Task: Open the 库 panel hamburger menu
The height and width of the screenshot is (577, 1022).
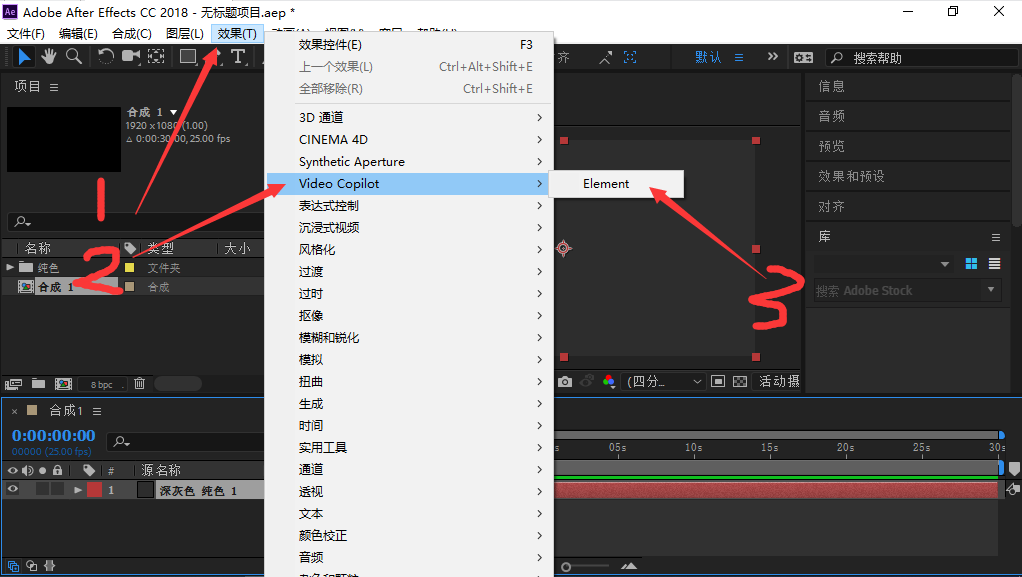Action: [x=996, y=237]
